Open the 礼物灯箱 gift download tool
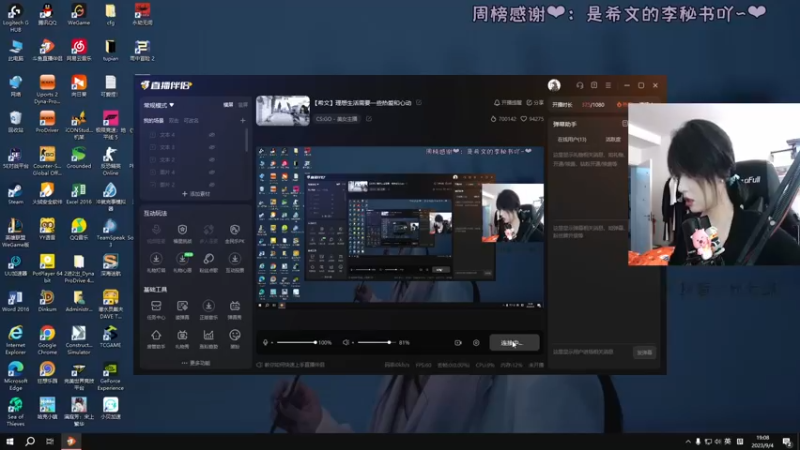 [x=156, y=262]
